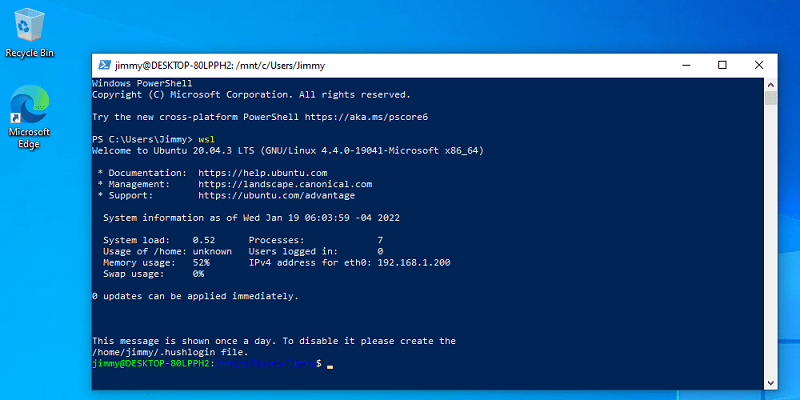The image size is (800, 400).
Task: Click the 'Windows PowerShell' heading line
Action: (x=142, y=83)
